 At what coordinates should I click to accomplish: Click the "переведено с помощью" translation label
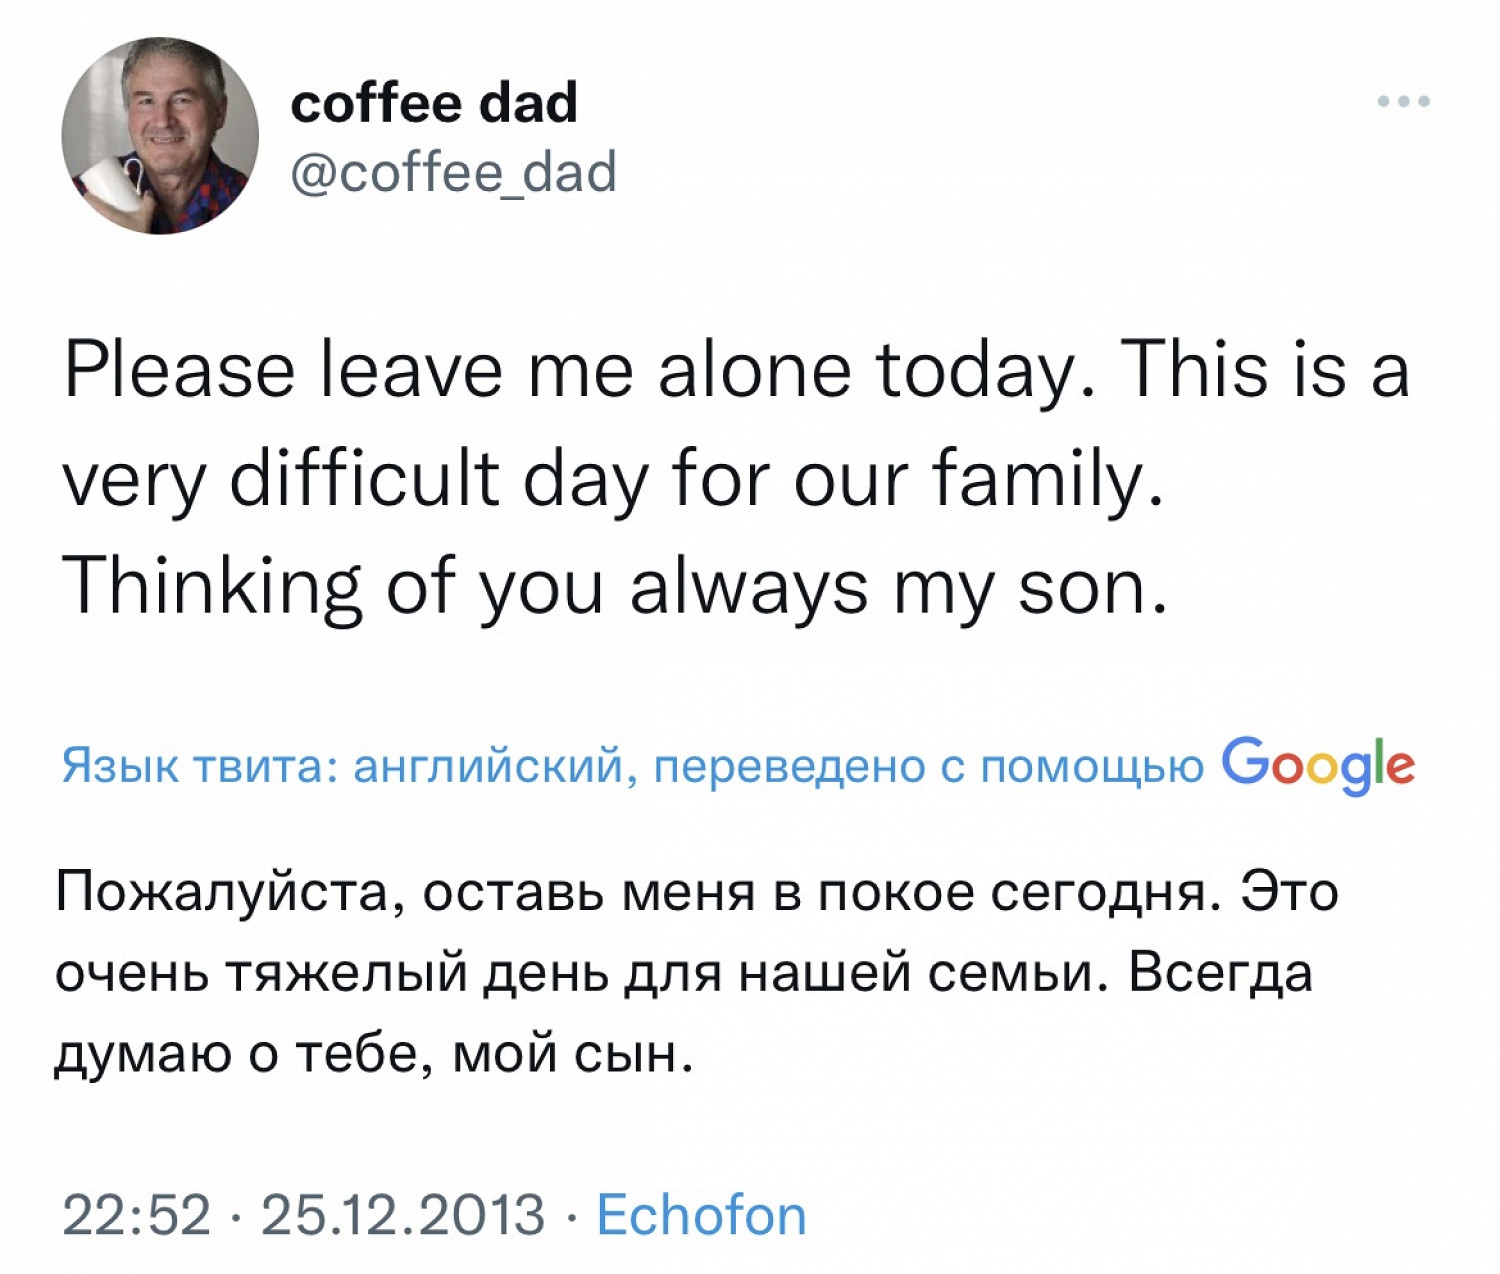pyautogui.click(x=929, y=768)
